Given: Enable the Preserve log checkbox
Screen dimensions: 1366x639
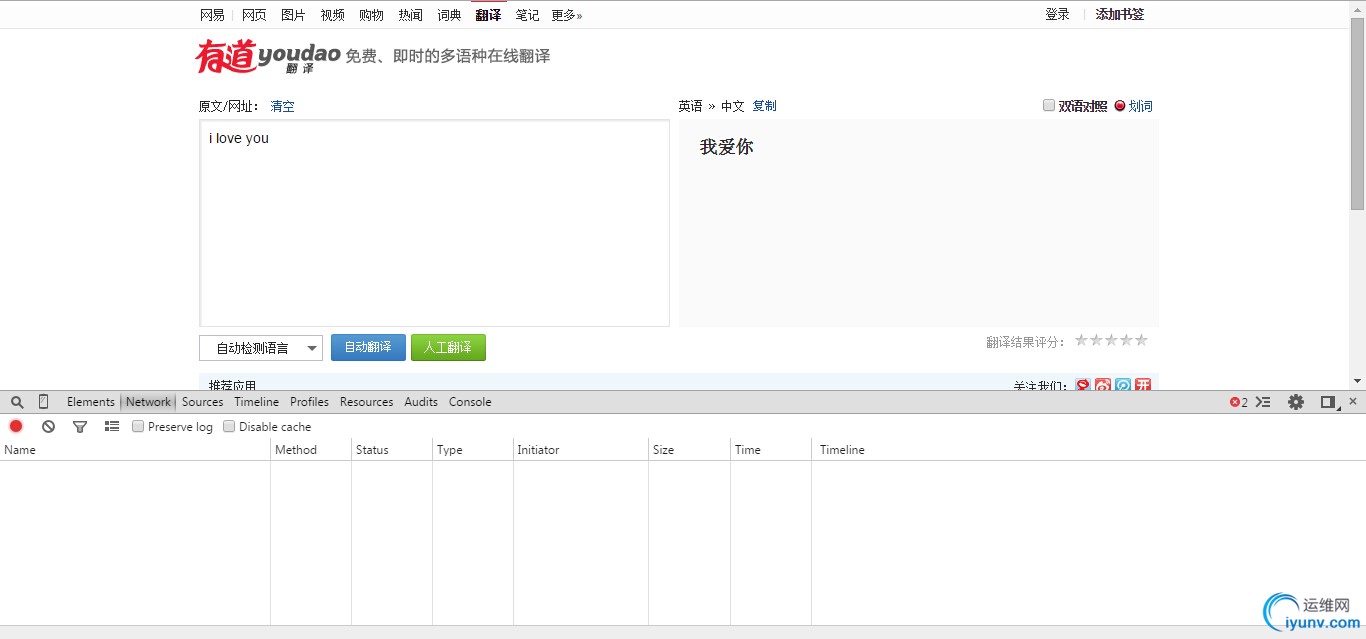Looking at the screenshot, I should coord(138,427).
